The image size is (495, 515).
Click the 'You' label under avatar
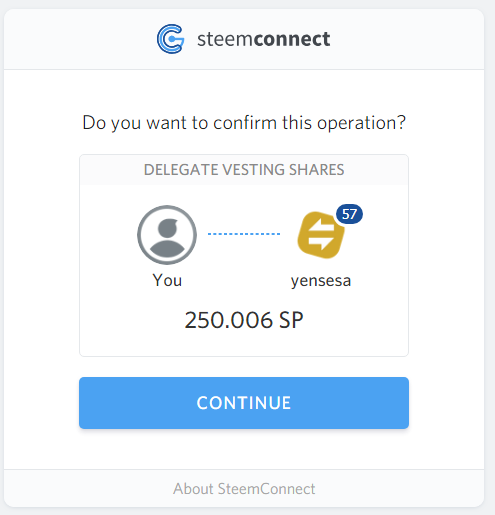point(167,280)
